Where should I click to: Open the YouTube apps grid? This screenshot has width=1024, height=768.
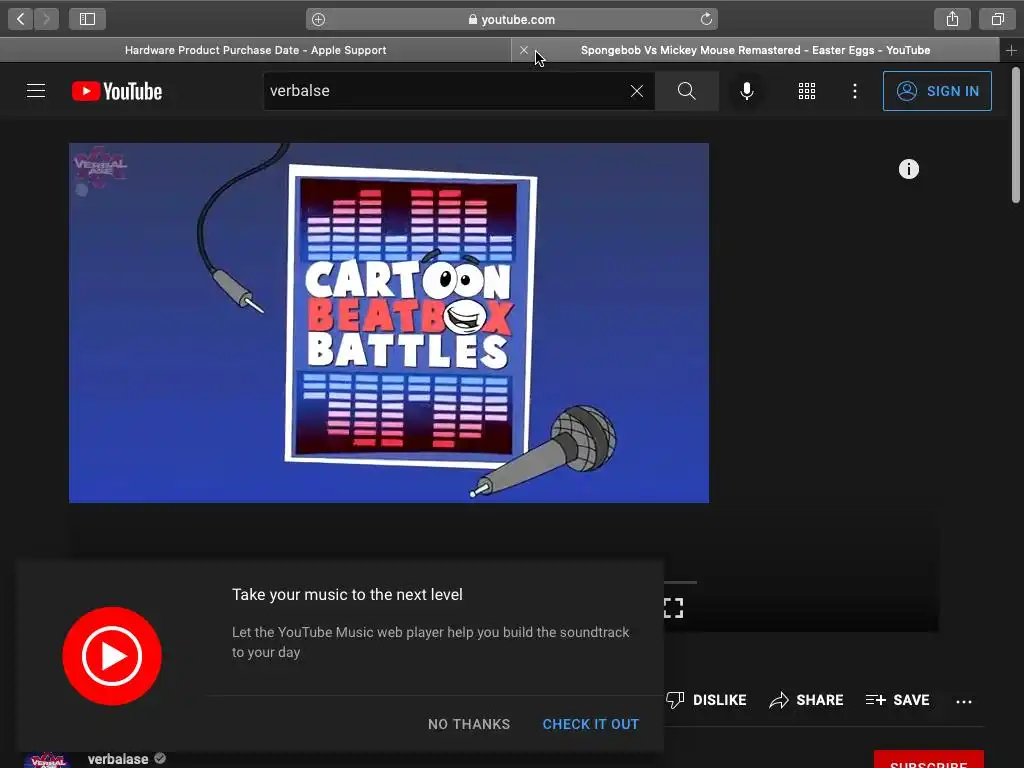click(x=807, y=91)
